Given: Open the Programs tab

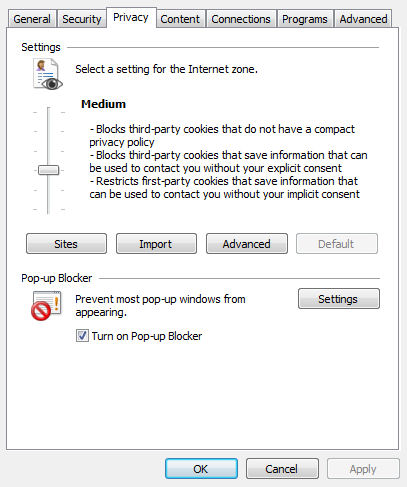Looking at the screenshot, I should point(305,19).
